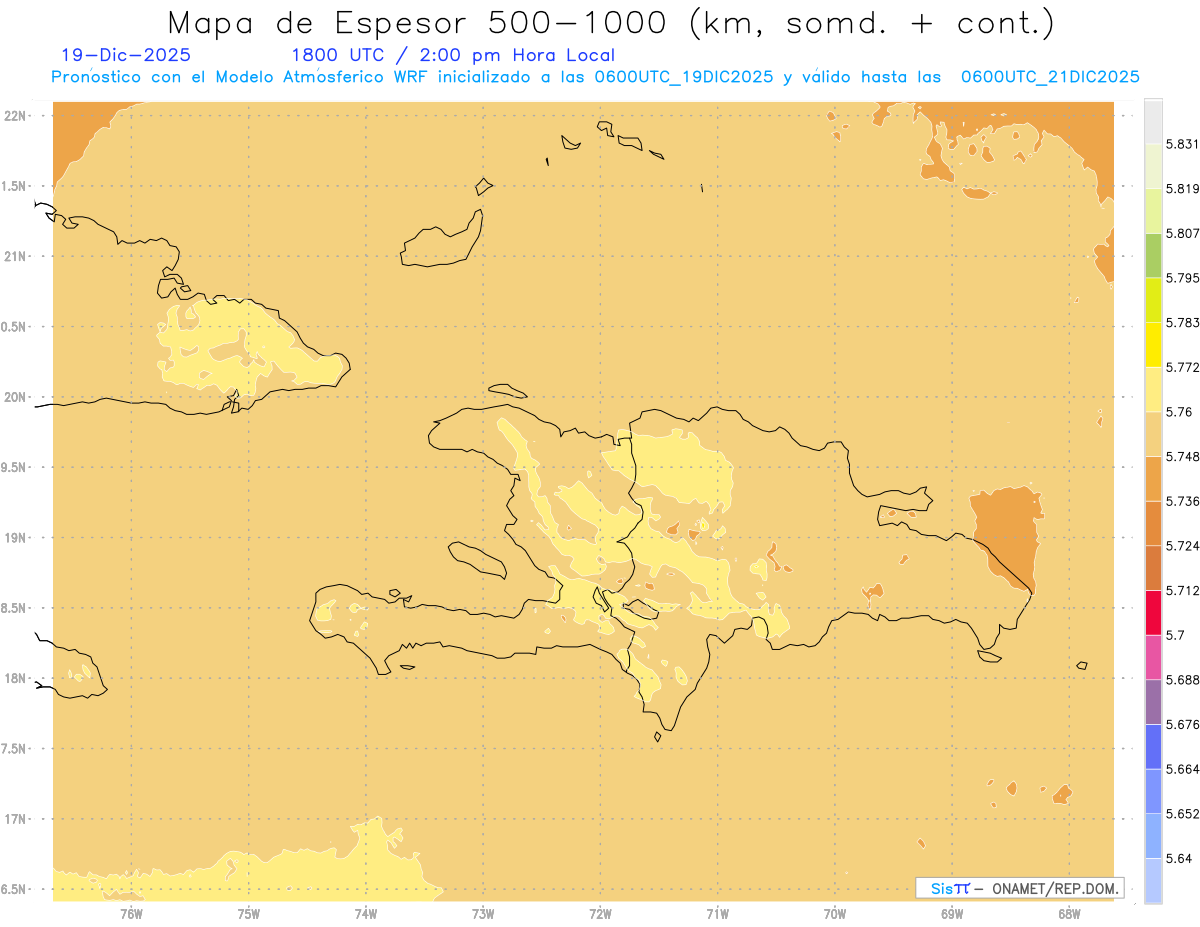Click the '5.688' legend value
Screen dimensions: 1200x927
[1182, 680]
